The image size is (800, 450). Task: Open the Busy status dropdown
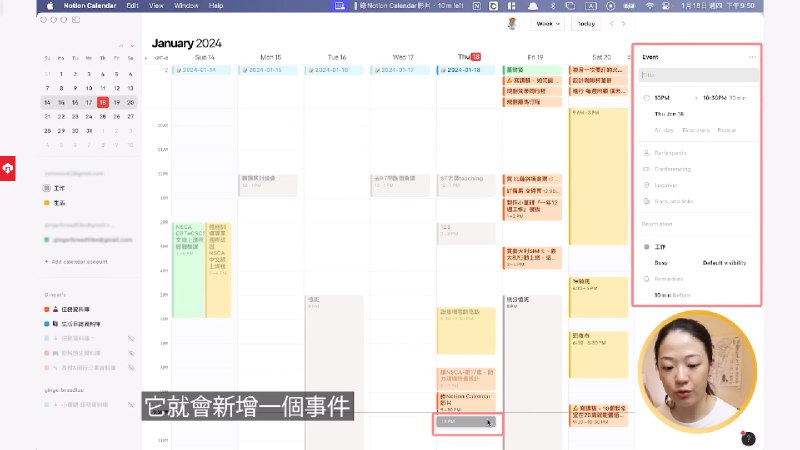pyautogui.click(x=661, y=263)
